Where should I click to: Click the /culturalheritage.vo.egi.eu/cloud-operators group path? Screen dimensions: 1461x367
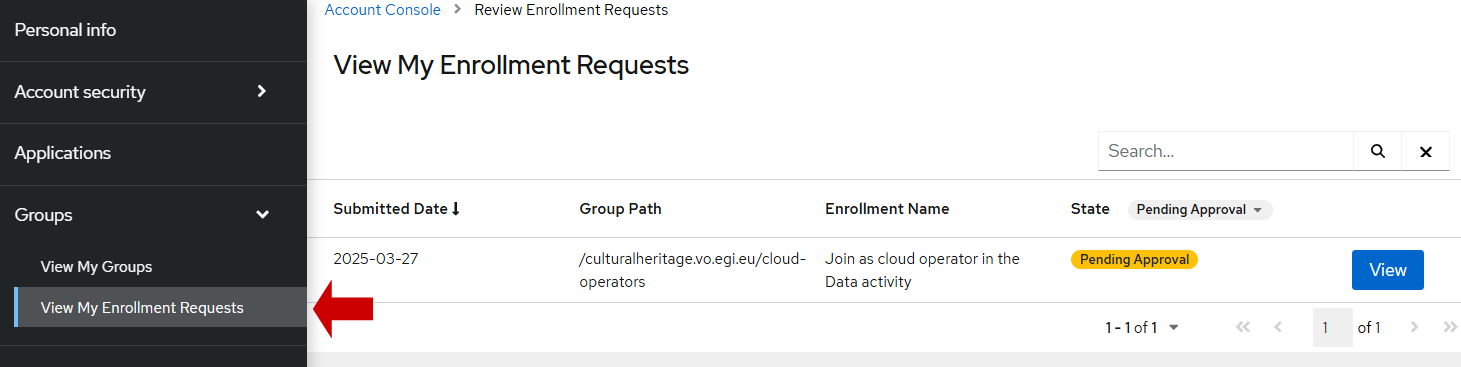pyautogui.click(x=692, y=270)
